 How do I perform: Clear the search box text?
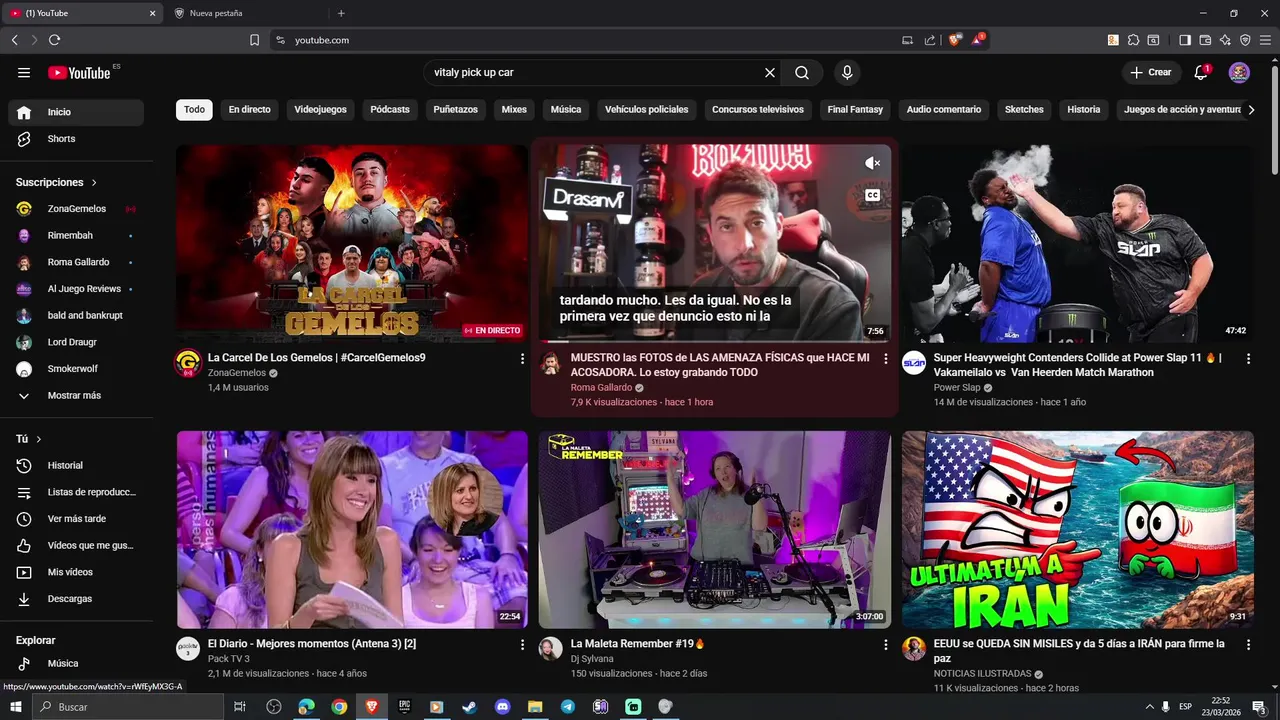click(770, 72)
